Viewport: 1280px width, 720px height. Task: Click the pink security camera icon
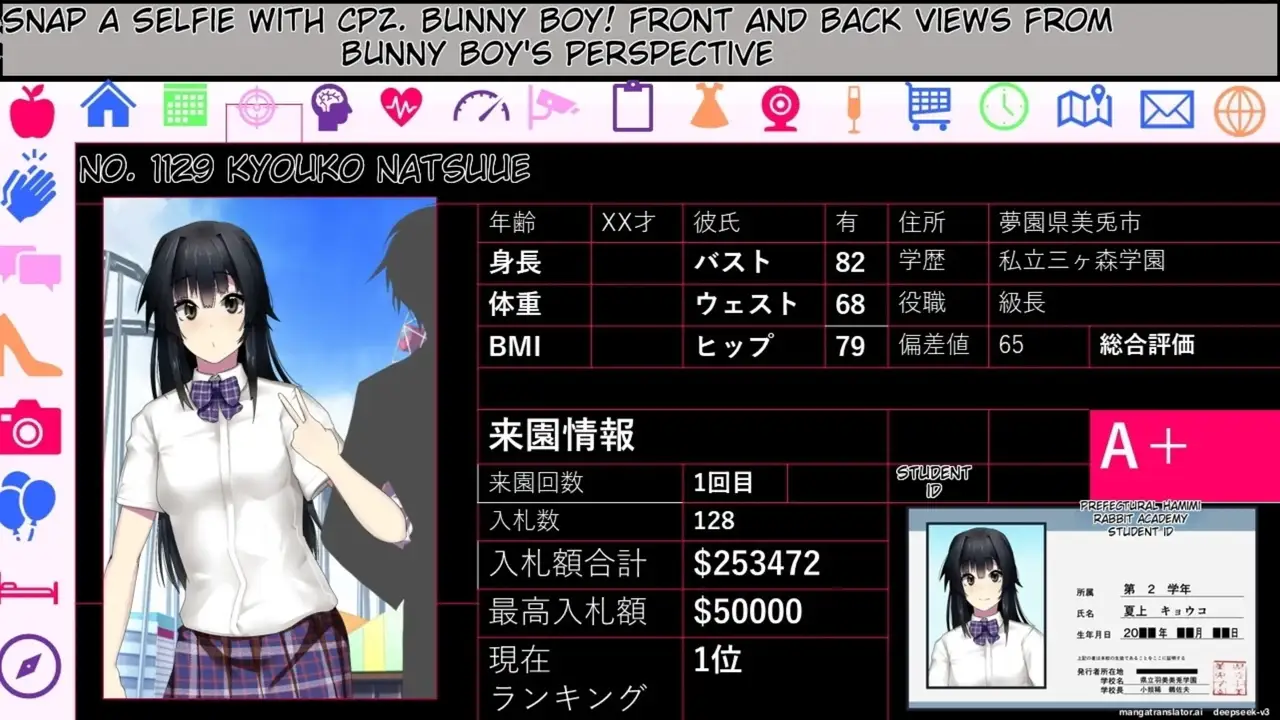(554, 106)
